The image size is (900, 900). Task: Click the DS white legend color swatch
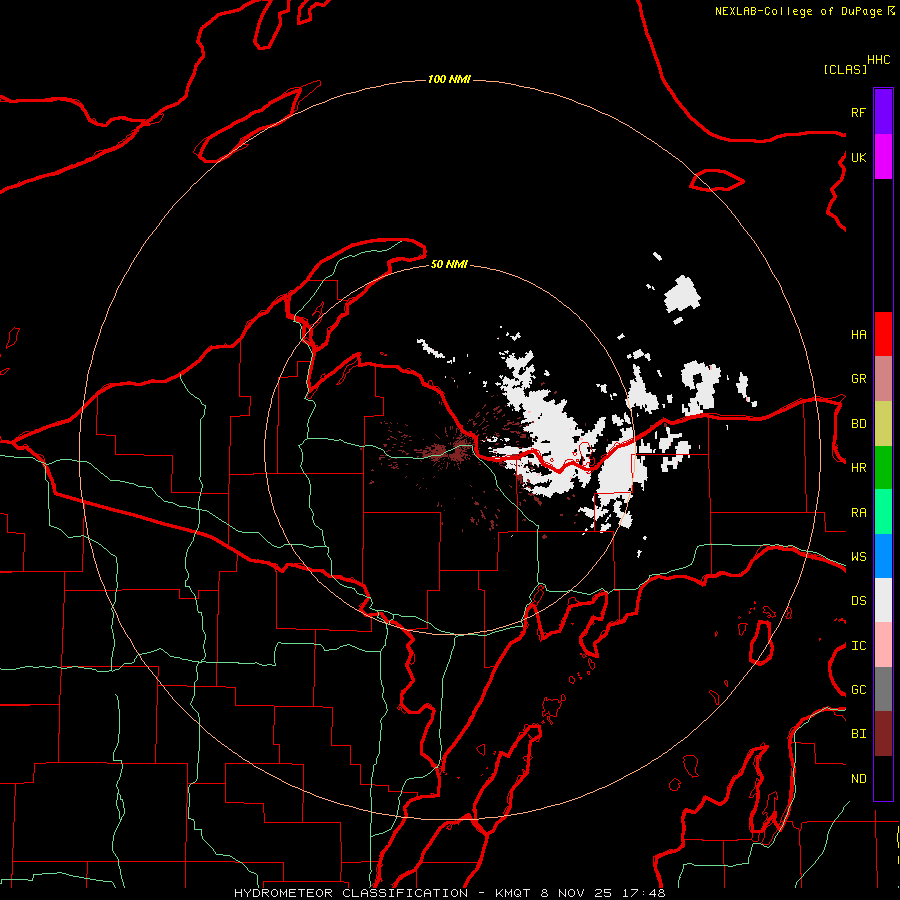coord(883,600)
